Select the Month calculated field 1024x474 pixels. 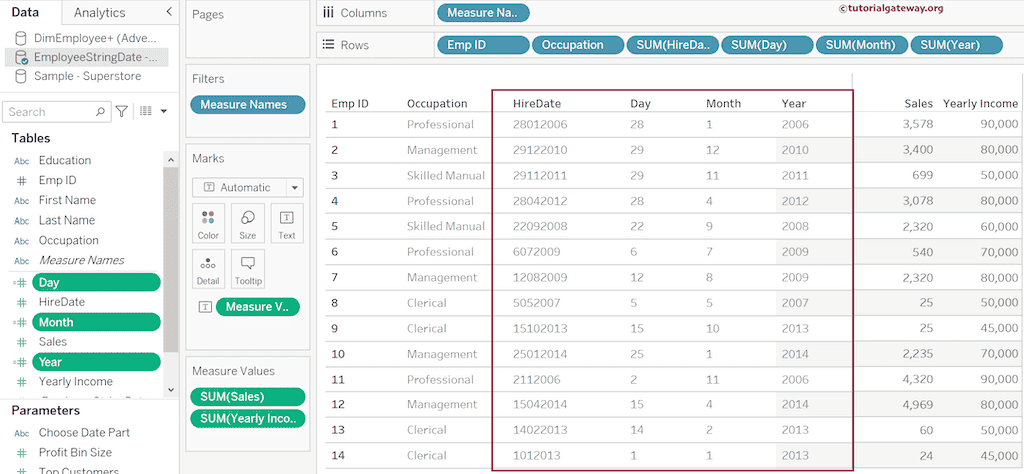click(x=96, y=322)
